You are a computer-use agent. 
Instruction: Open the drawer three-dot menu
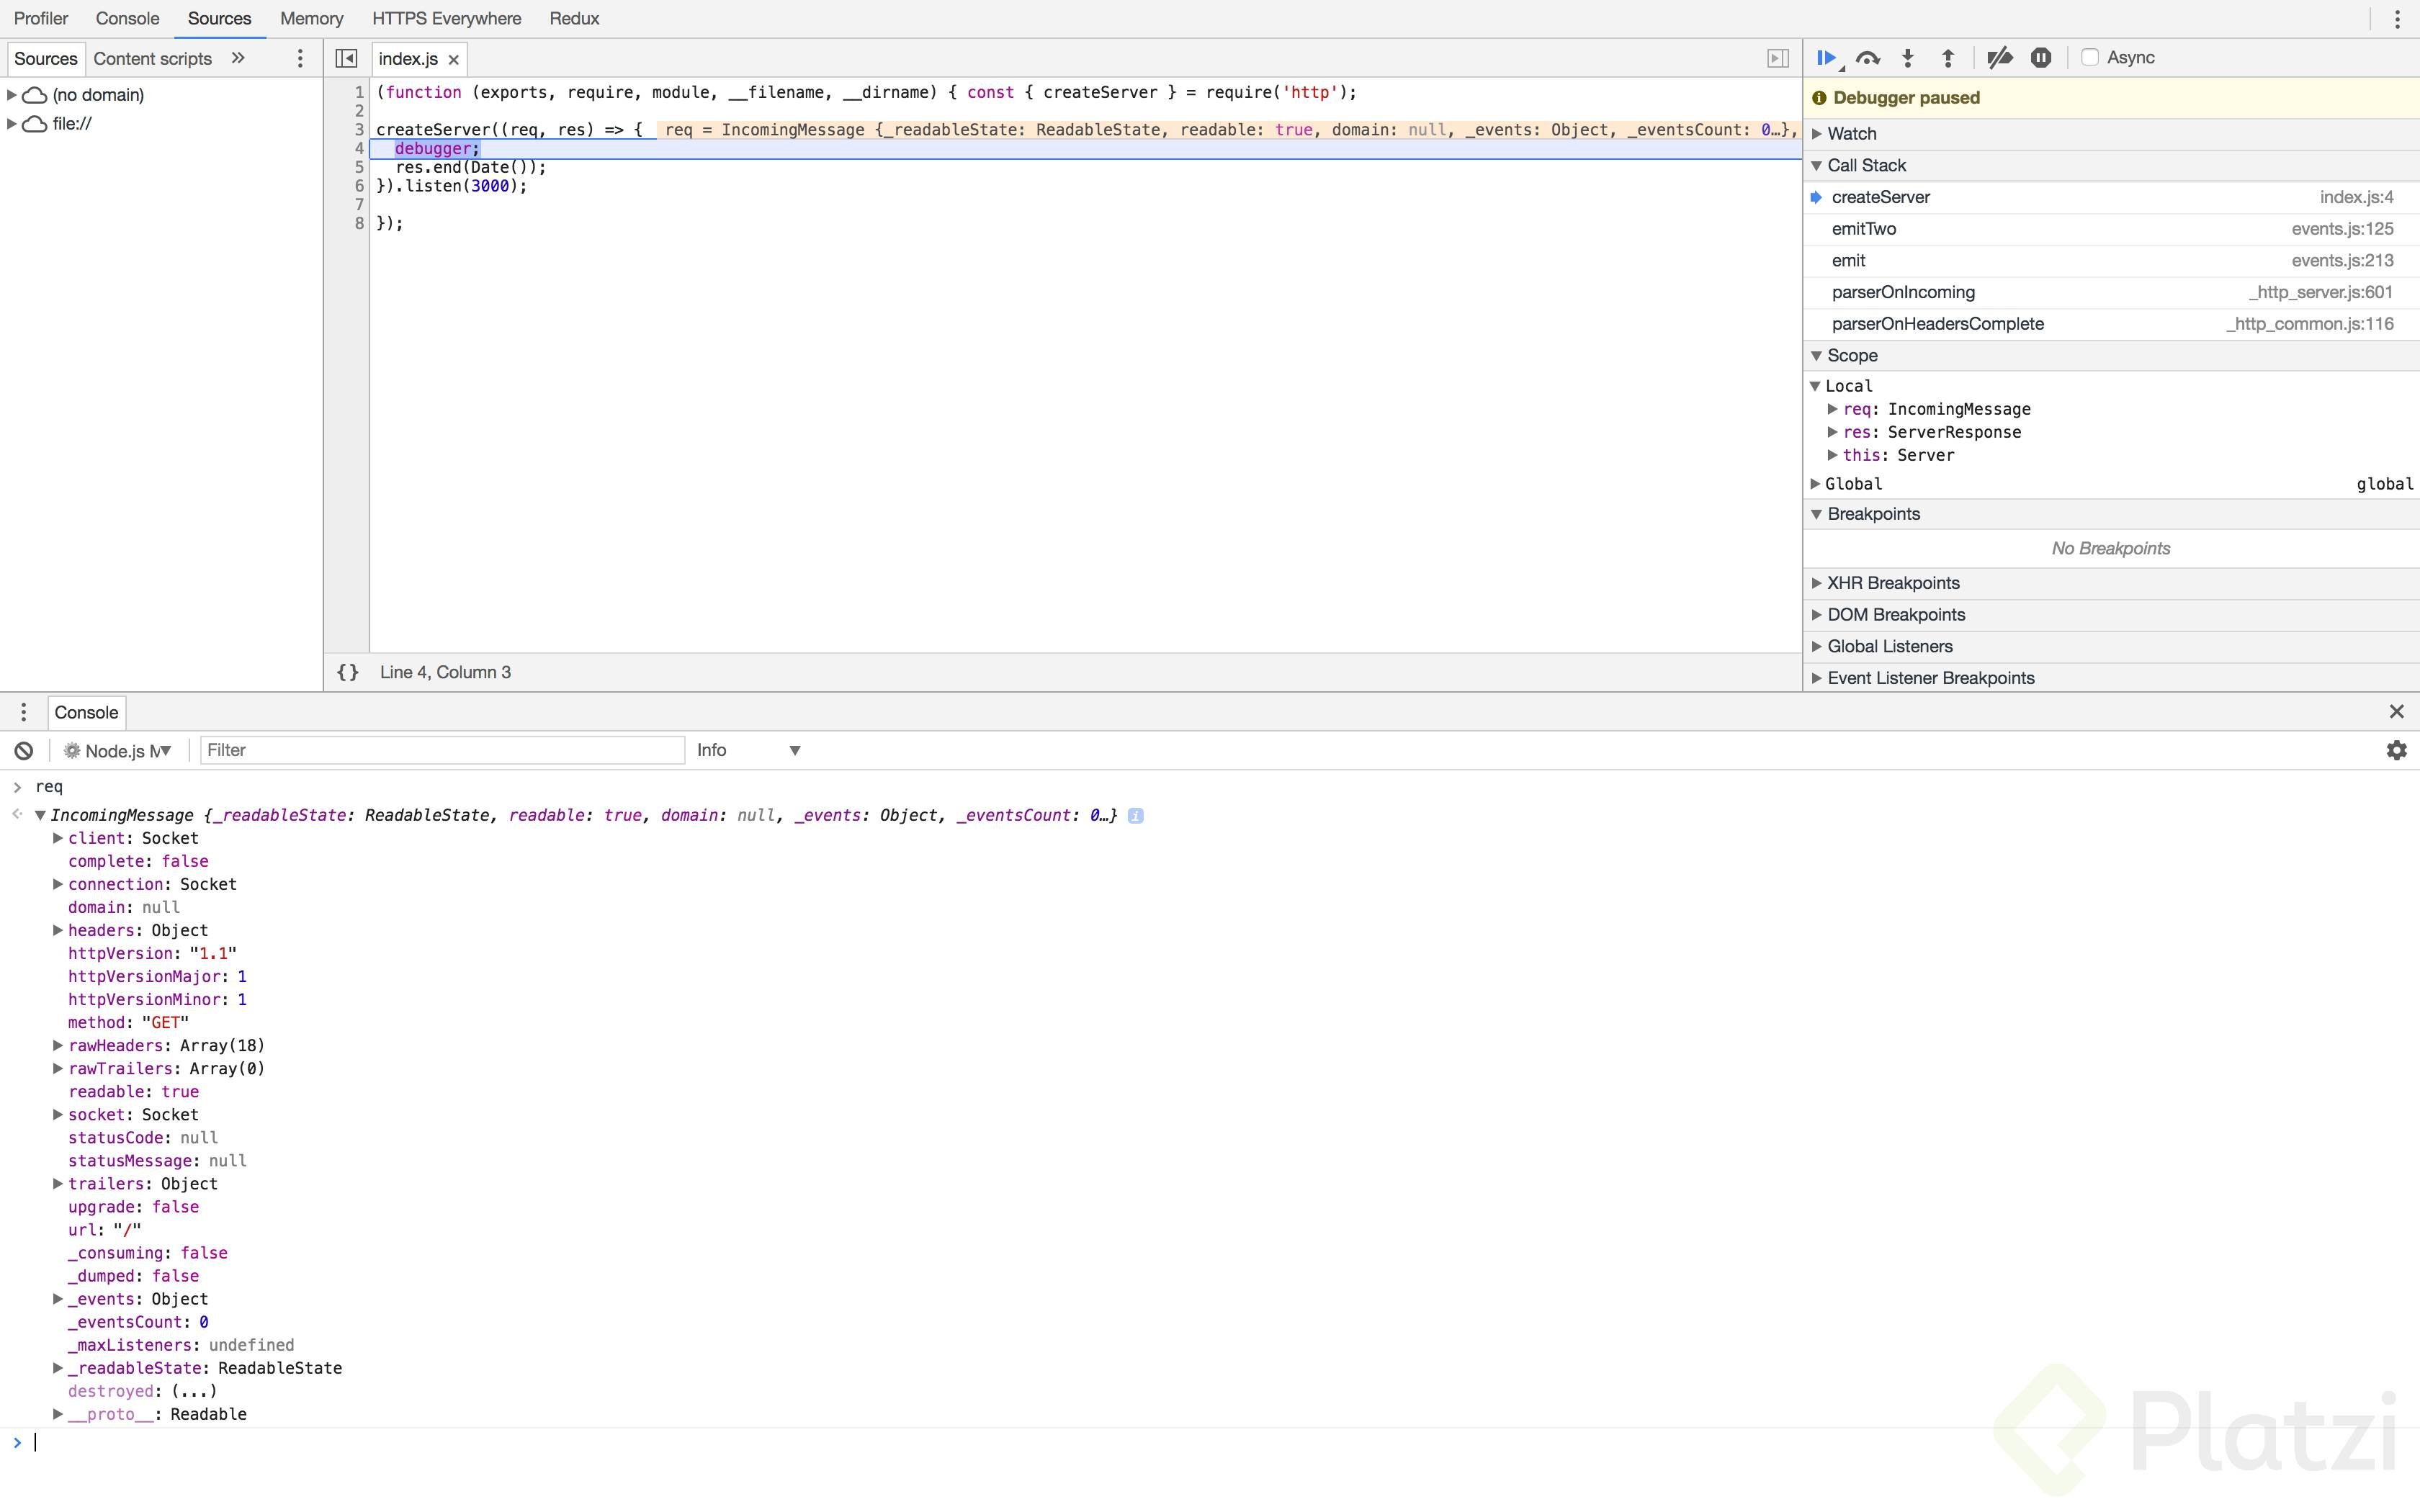[24, 712]
